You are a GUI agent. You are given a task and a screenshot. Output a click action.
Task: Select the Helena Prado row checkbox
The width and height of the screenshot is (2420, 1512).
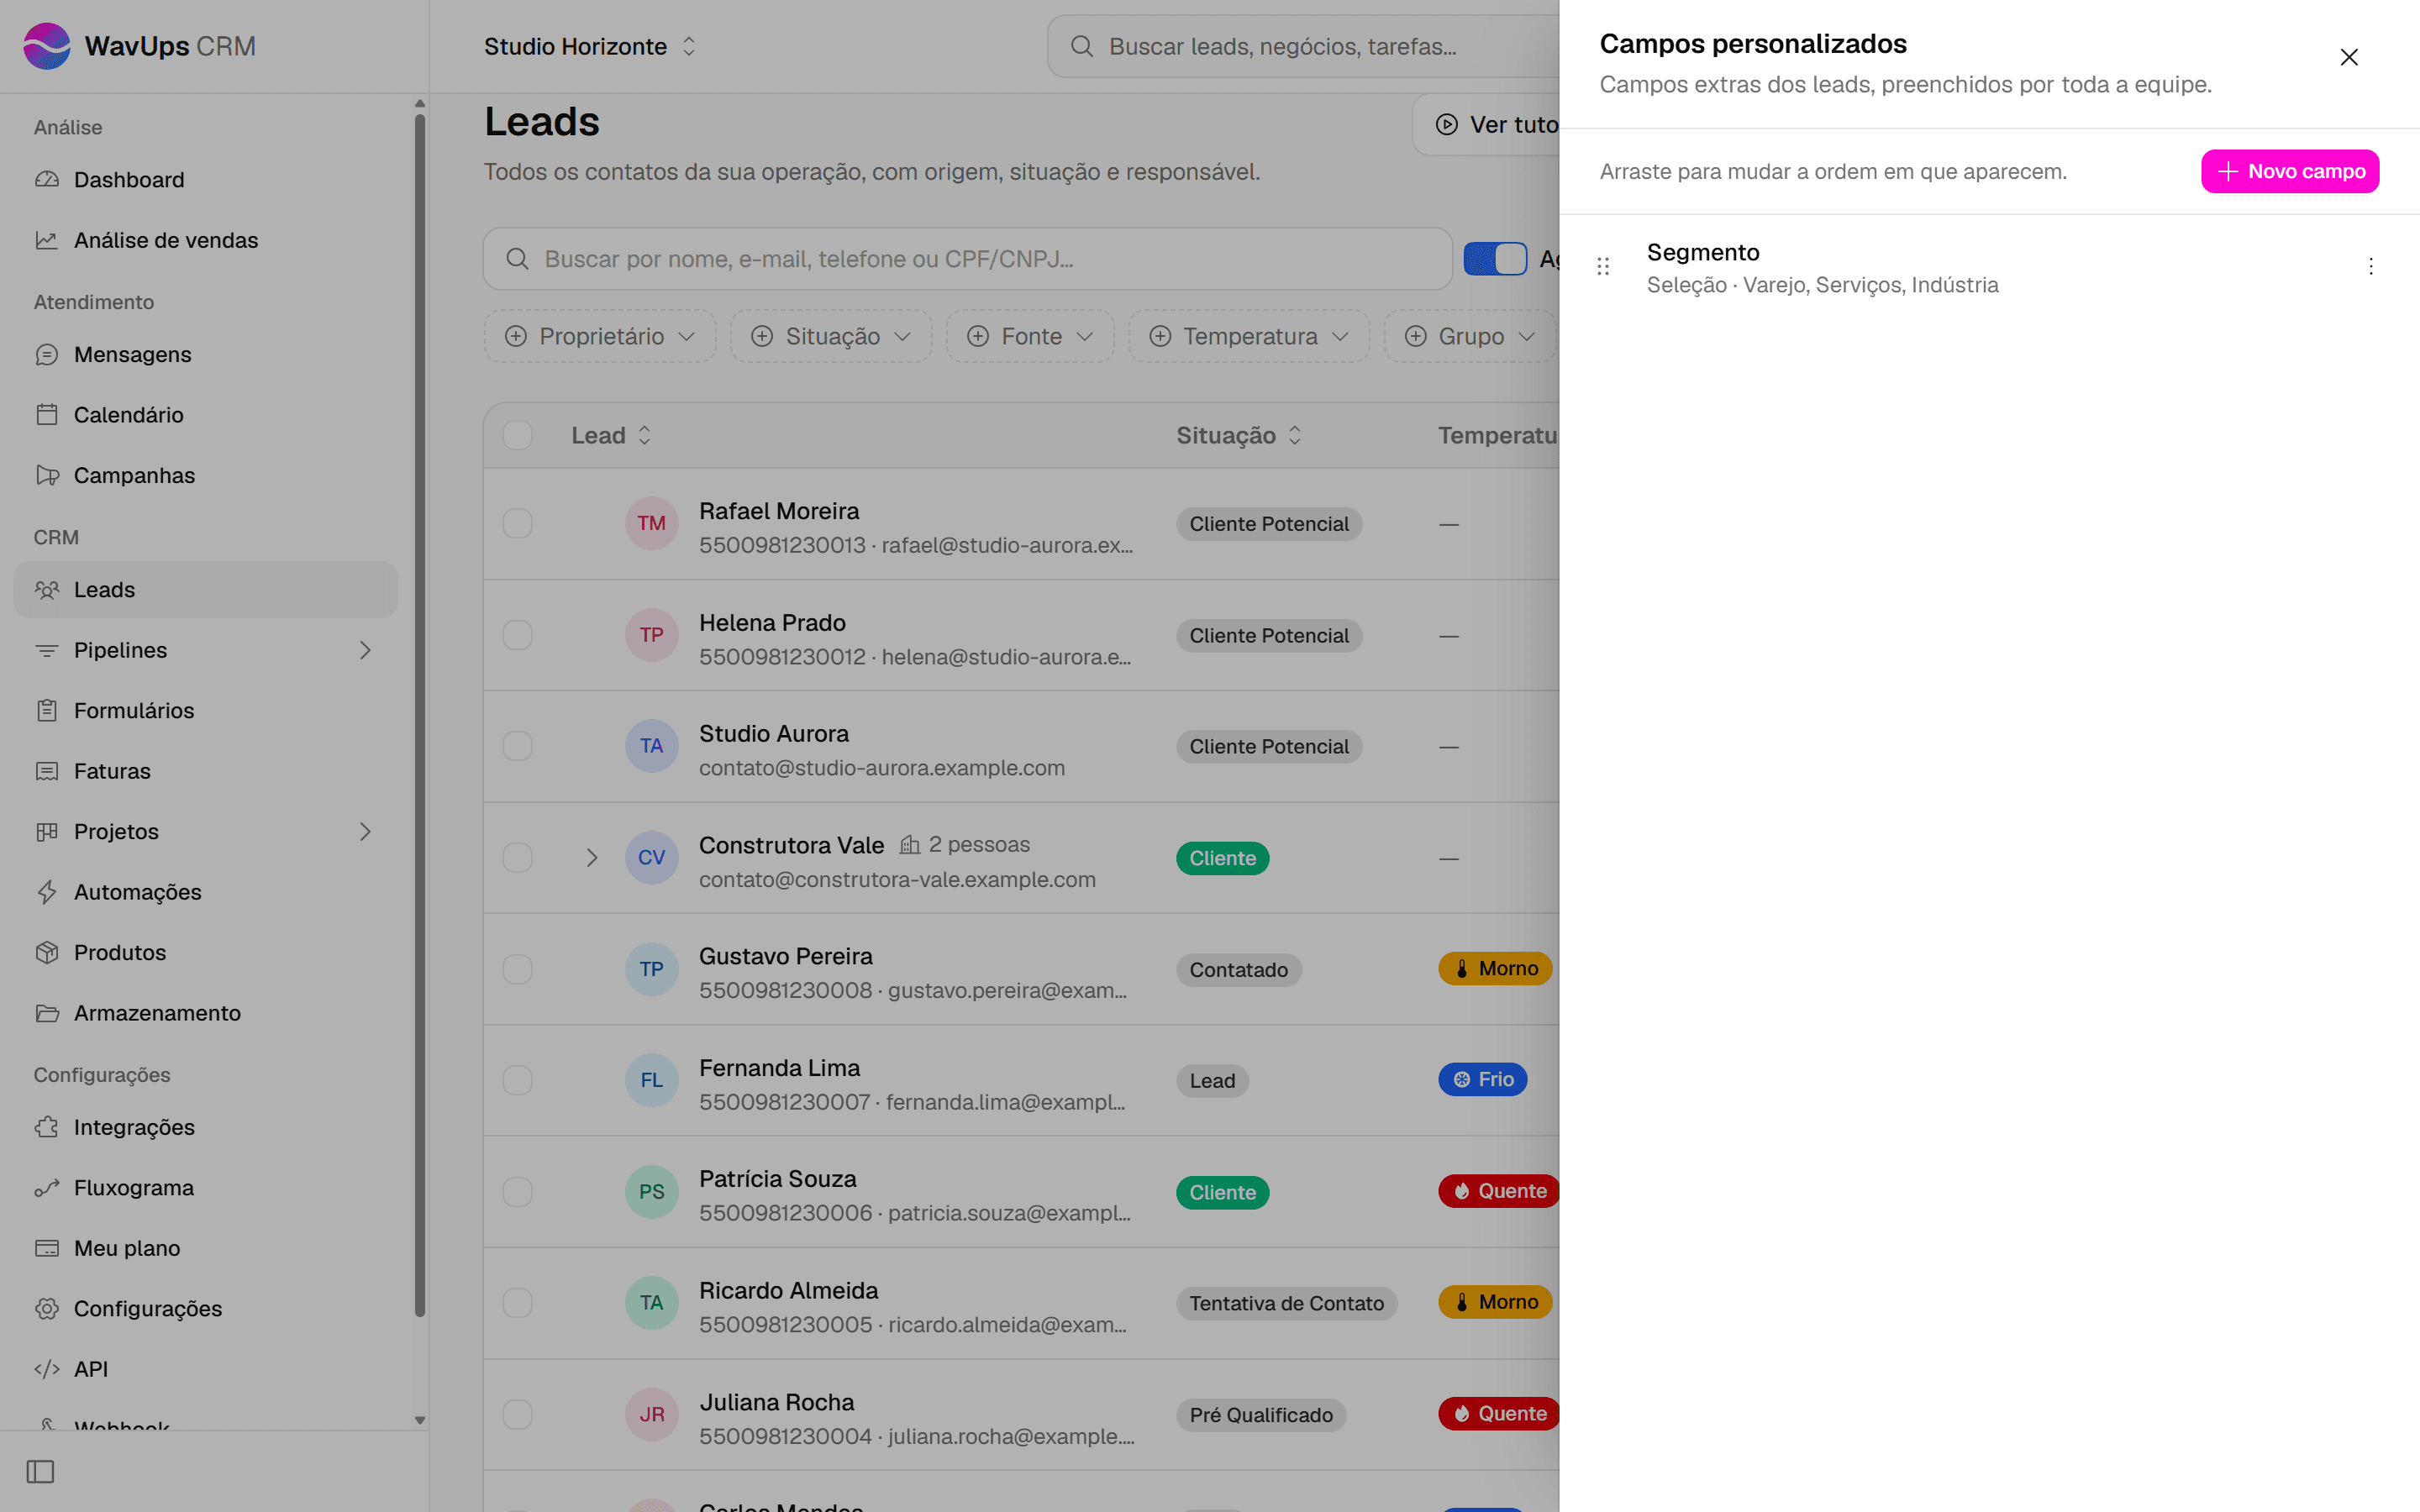[517, 635]
